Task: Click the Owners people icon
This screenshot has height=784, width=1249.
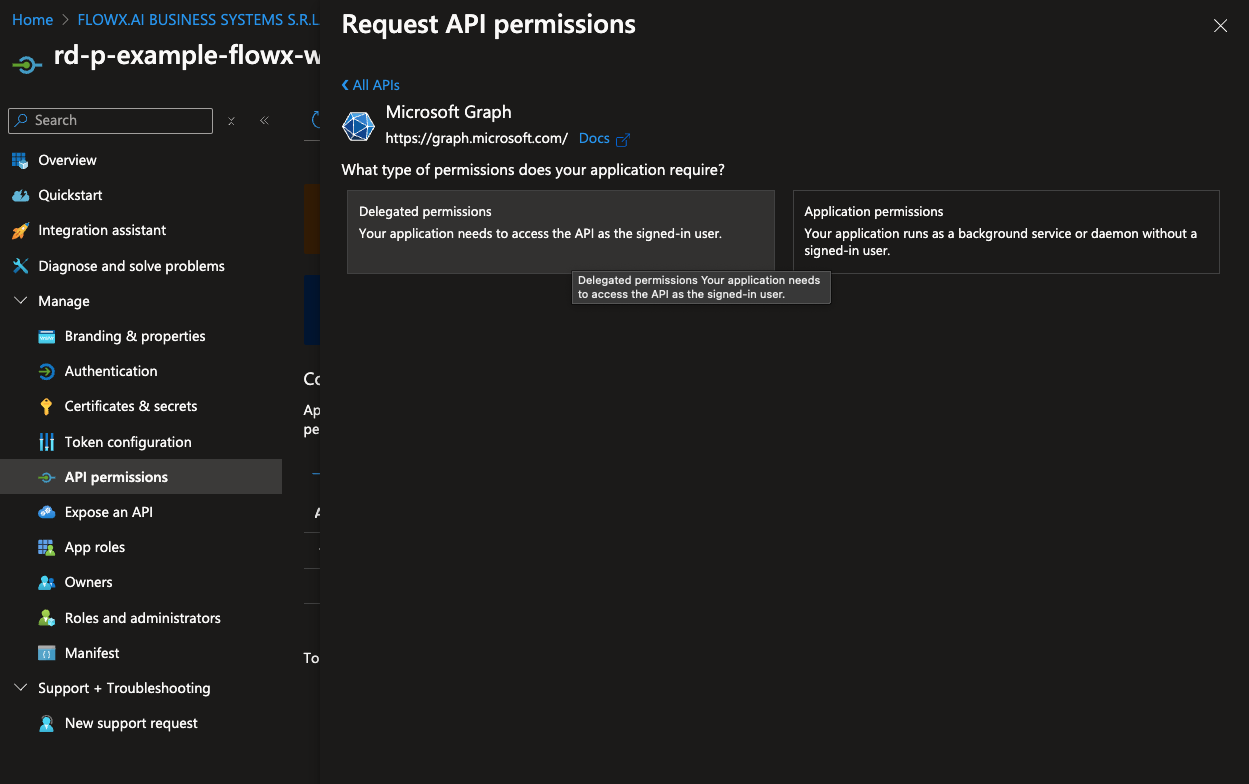Action: point(46,582)
